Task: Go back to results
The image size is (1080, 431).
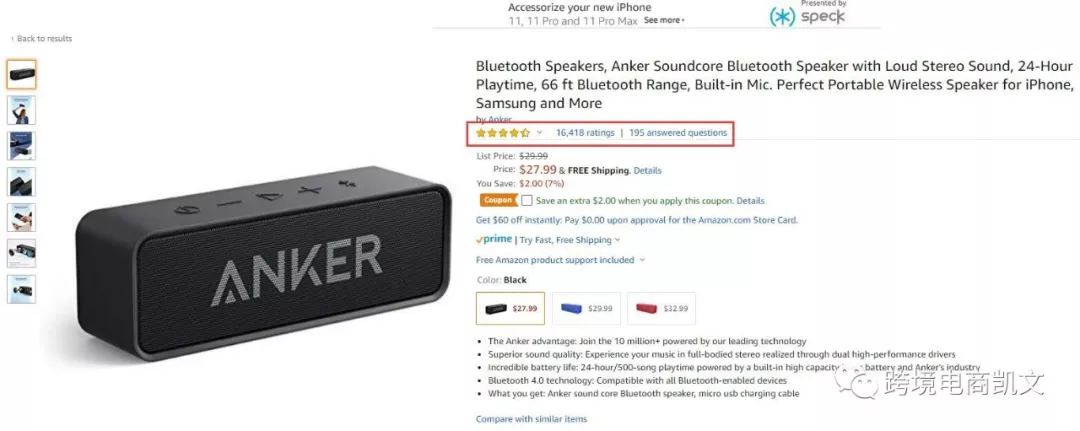Action: point(41,39)
